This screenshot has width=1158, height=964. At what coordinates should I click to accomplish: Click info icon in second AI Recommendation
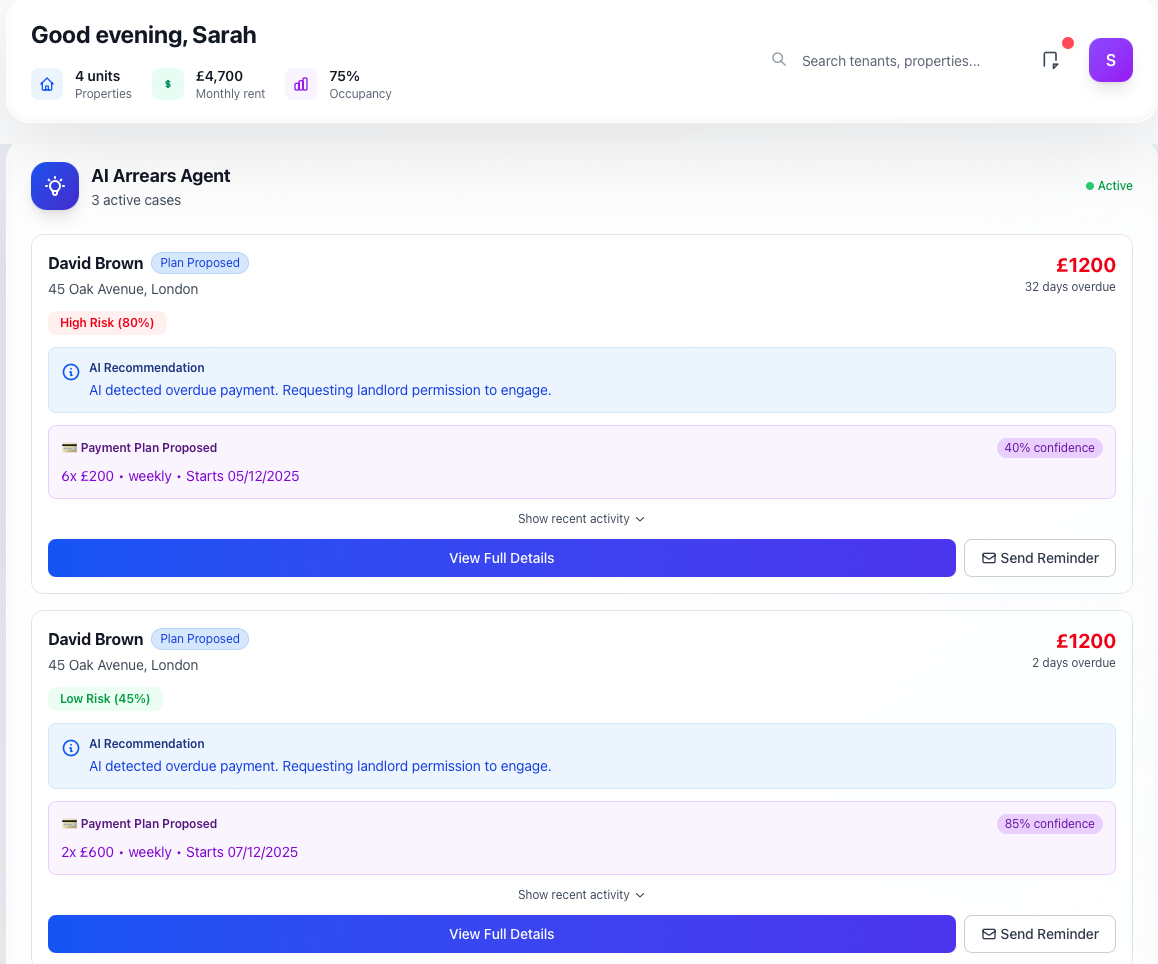[x=71, y=748]
